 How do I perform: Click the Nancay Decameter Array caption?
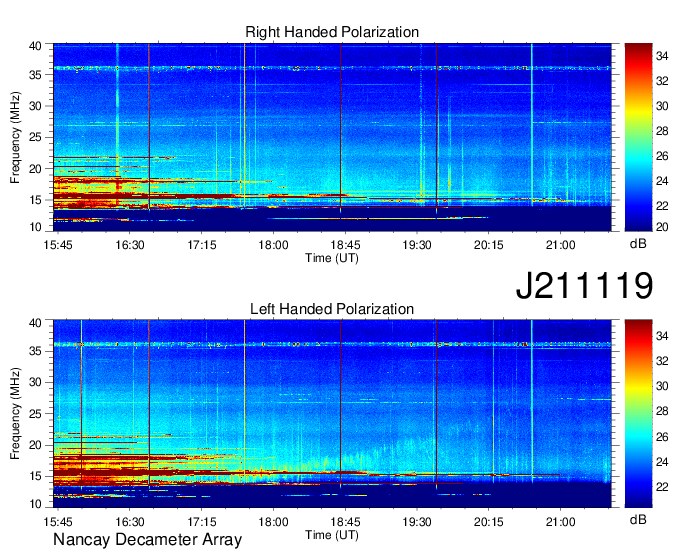click(147, 539)
